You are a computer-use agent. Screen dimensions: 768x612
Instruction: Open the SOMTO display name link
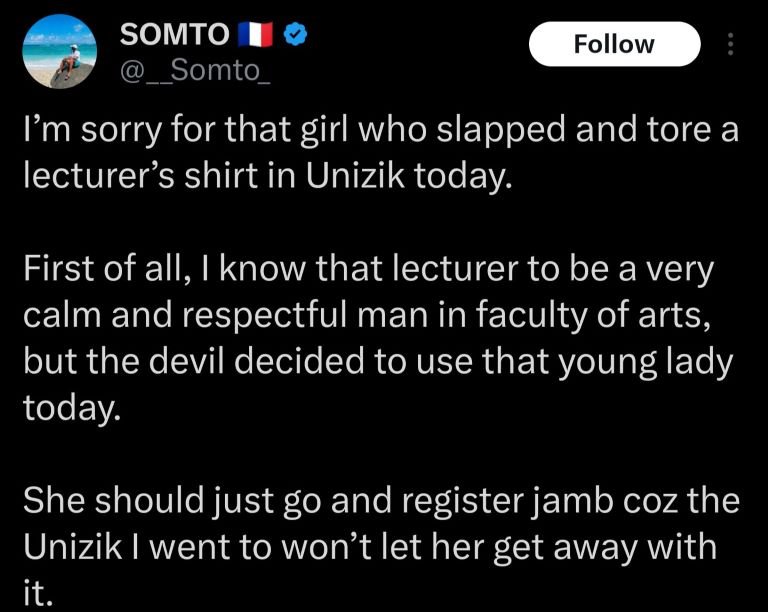174,34
